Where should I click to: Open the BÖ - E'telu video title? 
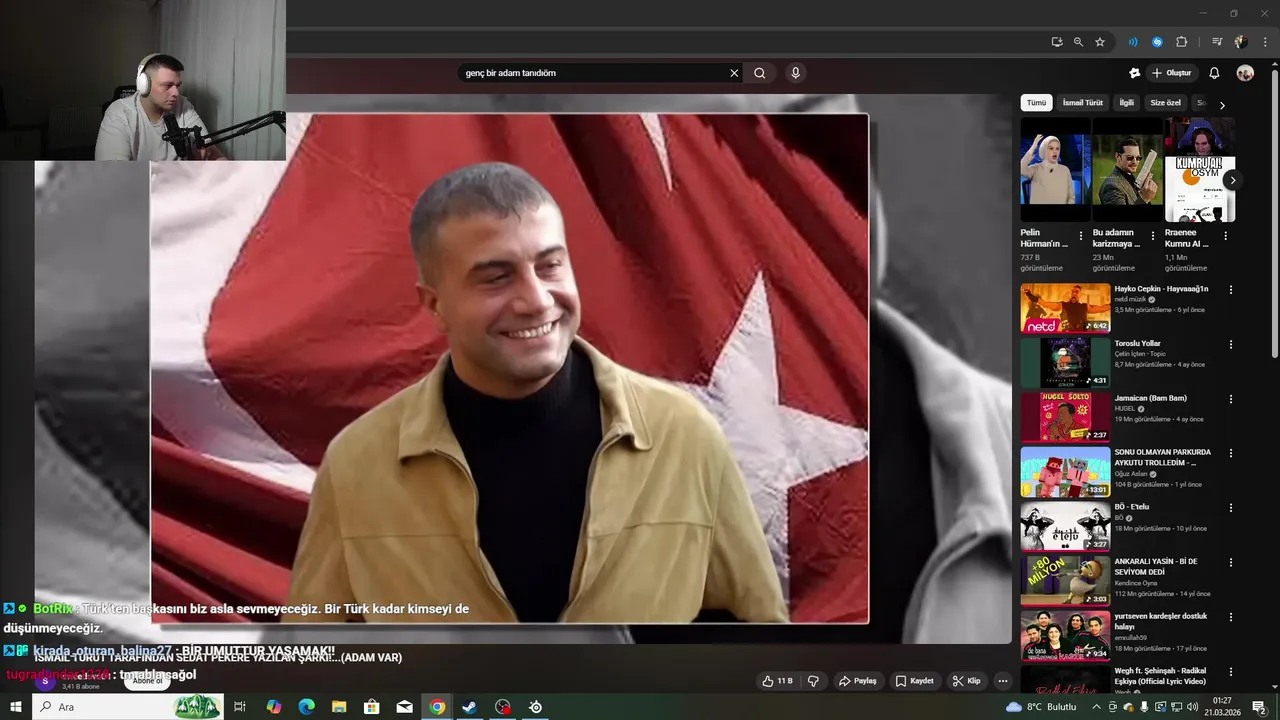pyautogui.click(x=1132, y=507)
